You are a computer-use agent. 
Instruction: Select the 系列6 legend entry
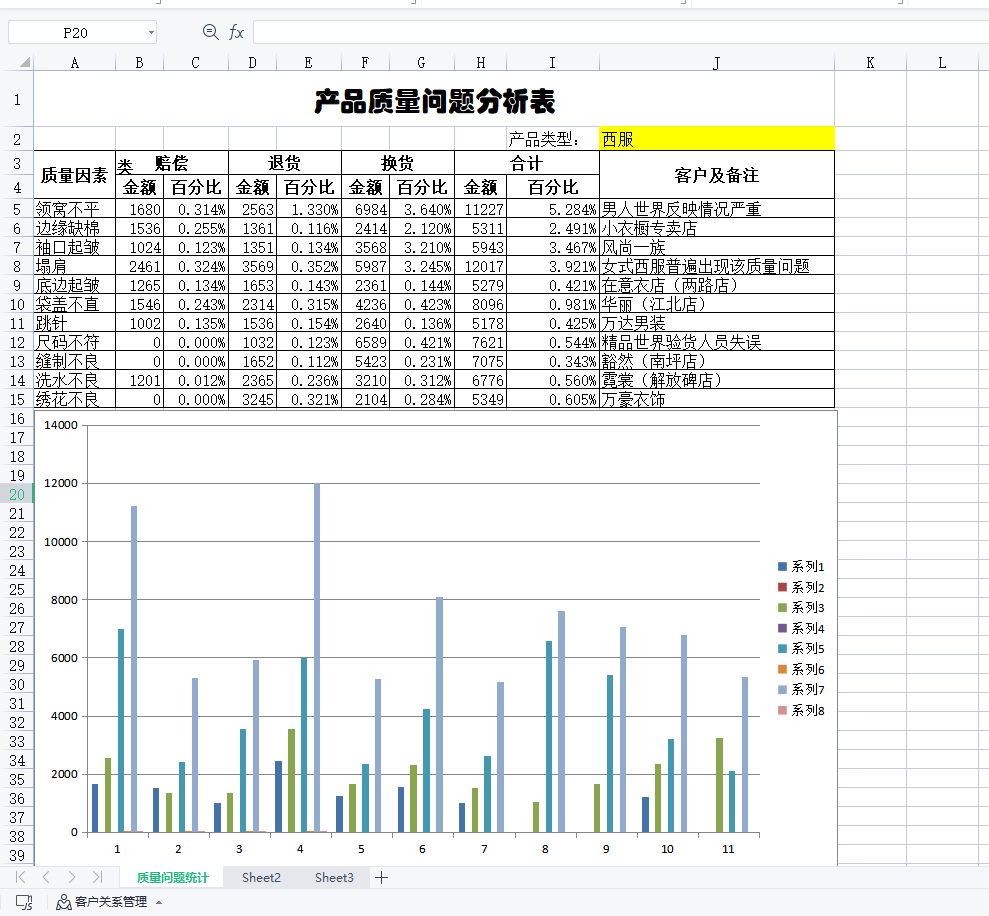[801, 669]
